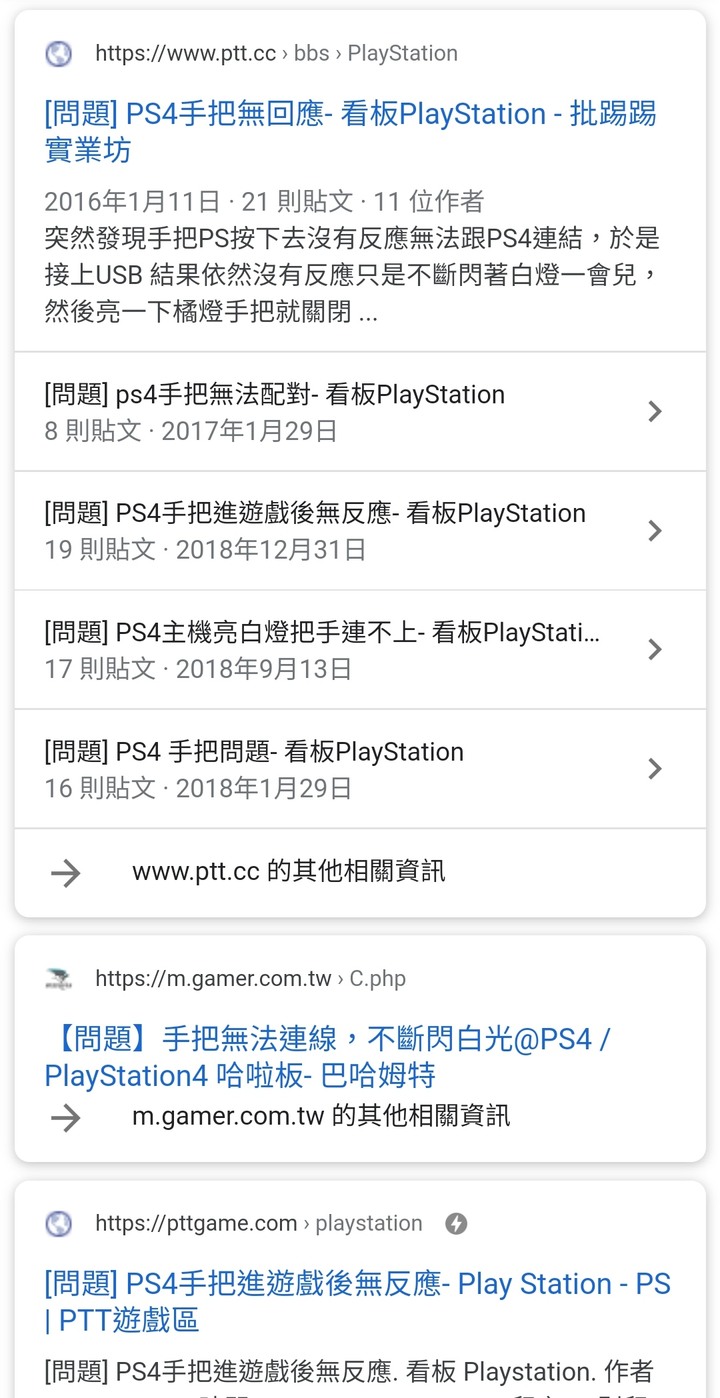Screen dimensions: 720x1398
Task: Select the ps4手把無法配對 sub-result text
Action: [275, 395]
